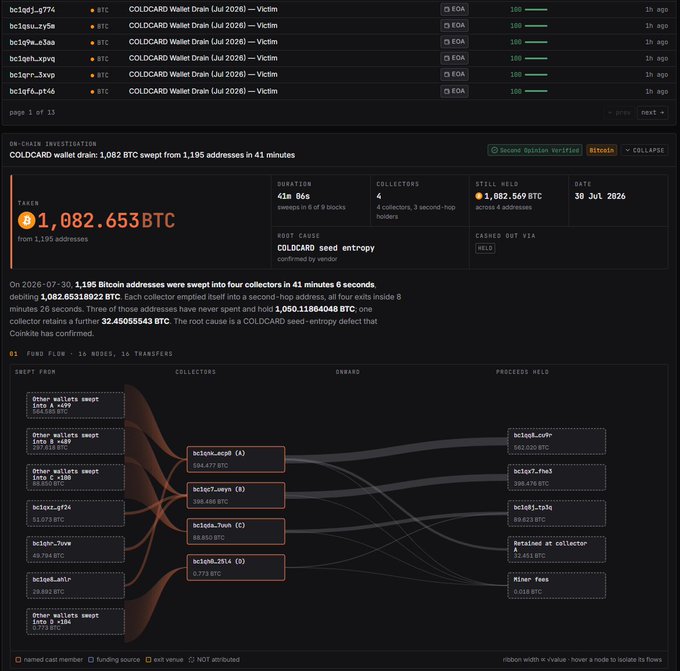Click the investigation title about COLDCARD wallet drain

152,155
